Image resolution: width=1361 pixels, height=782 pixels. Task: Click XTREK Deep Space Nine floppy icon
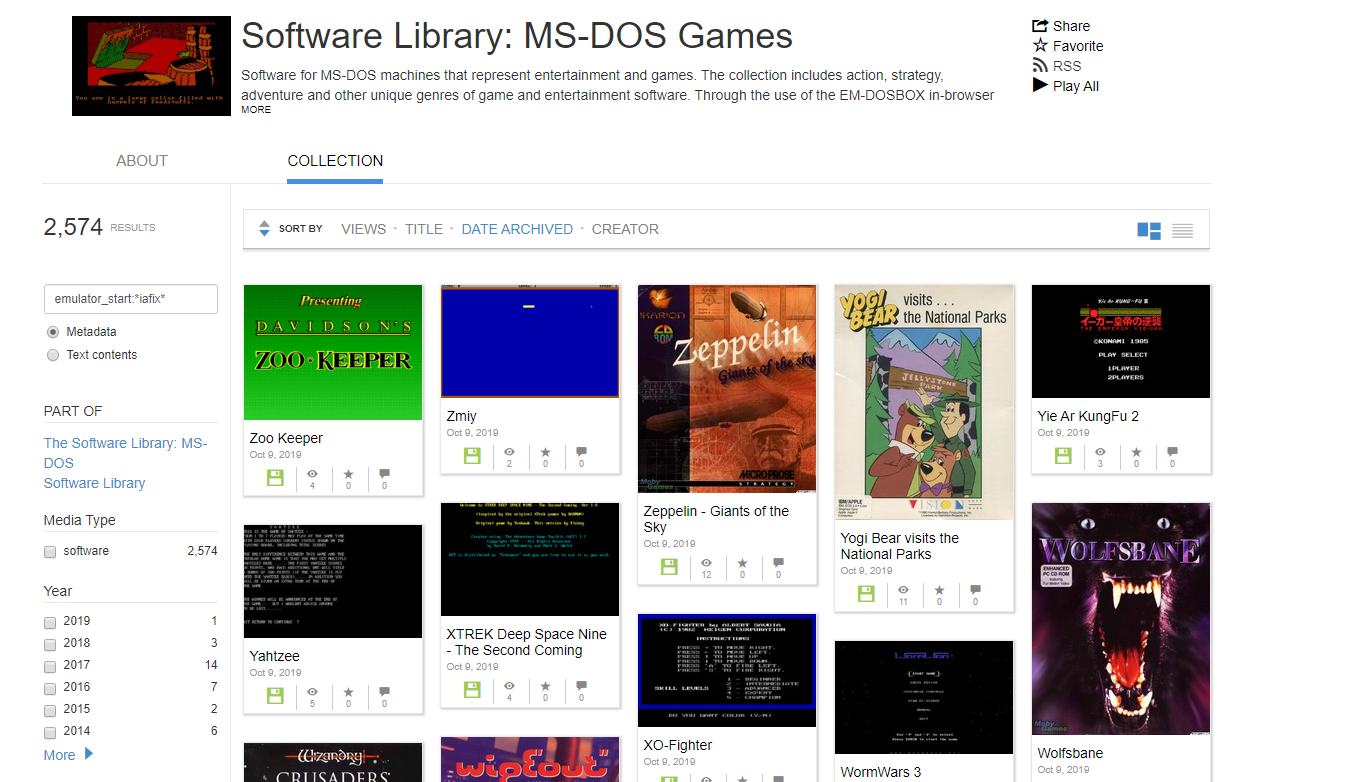(473, 689)
